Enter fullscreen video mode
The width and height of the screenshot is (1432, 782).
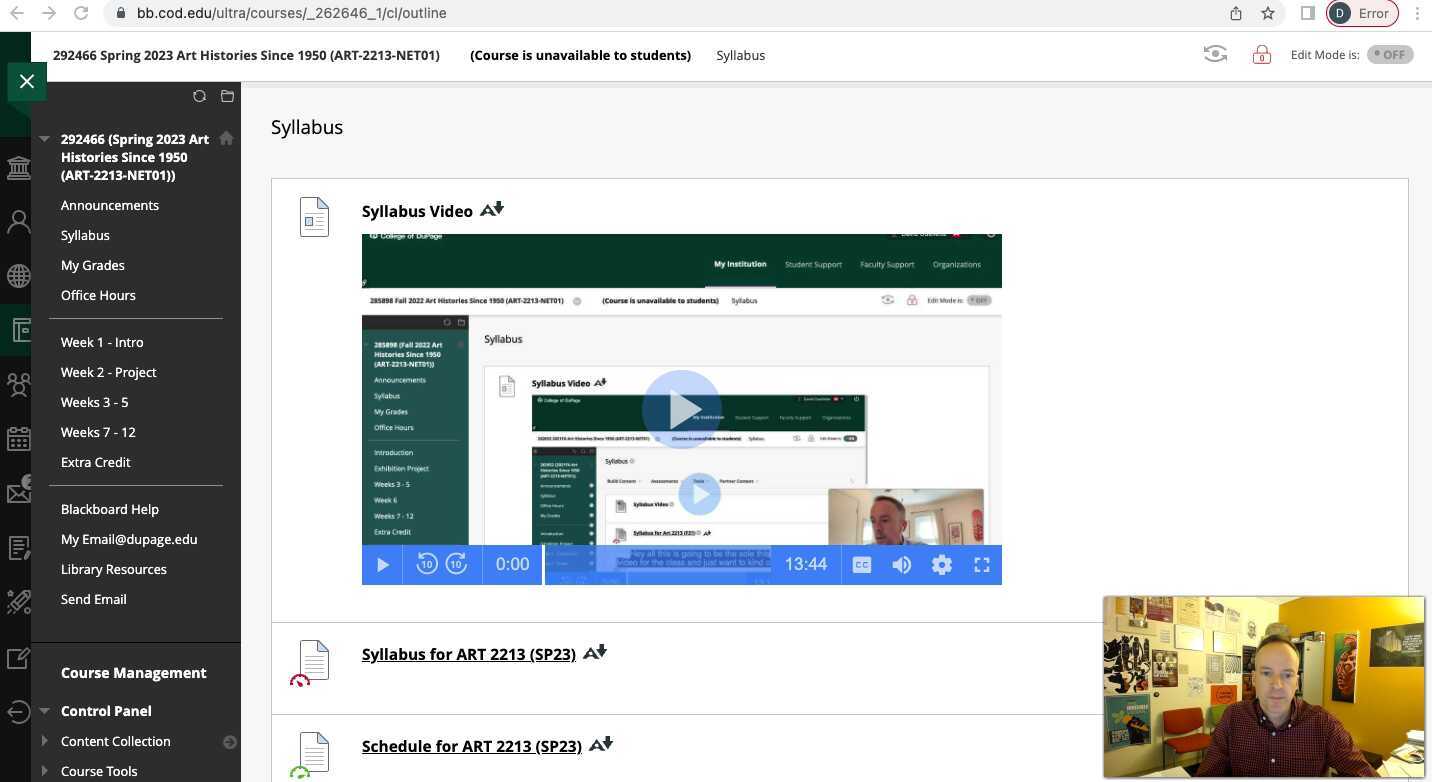click(x=981, y=565)
